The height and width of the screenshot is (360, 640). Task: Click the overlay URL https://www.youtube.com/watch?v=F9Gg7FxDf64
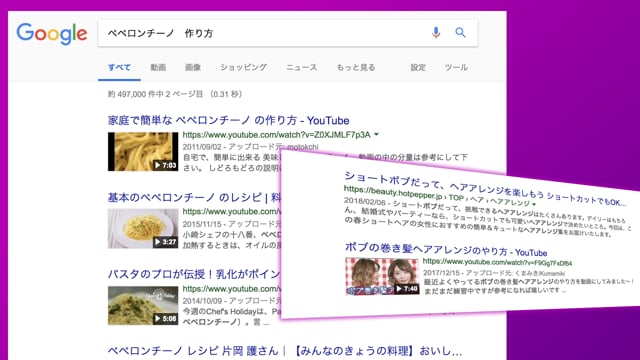click(x=497, y=262)
